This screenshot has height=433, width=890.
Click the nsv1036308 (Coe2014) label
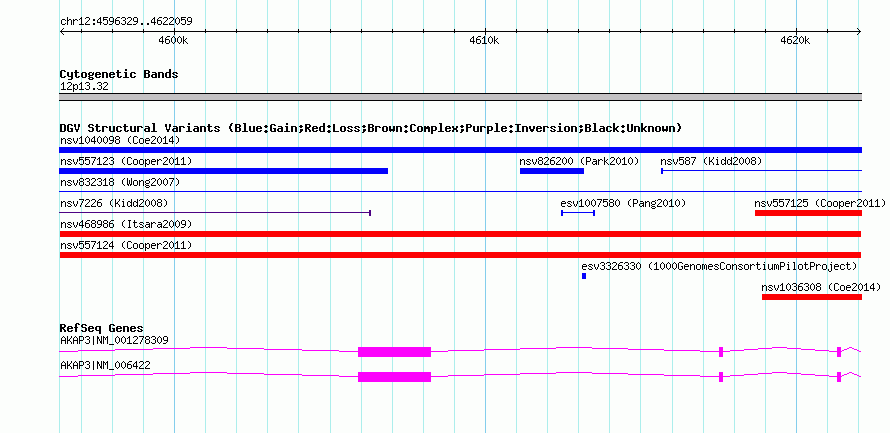(821, 287)
